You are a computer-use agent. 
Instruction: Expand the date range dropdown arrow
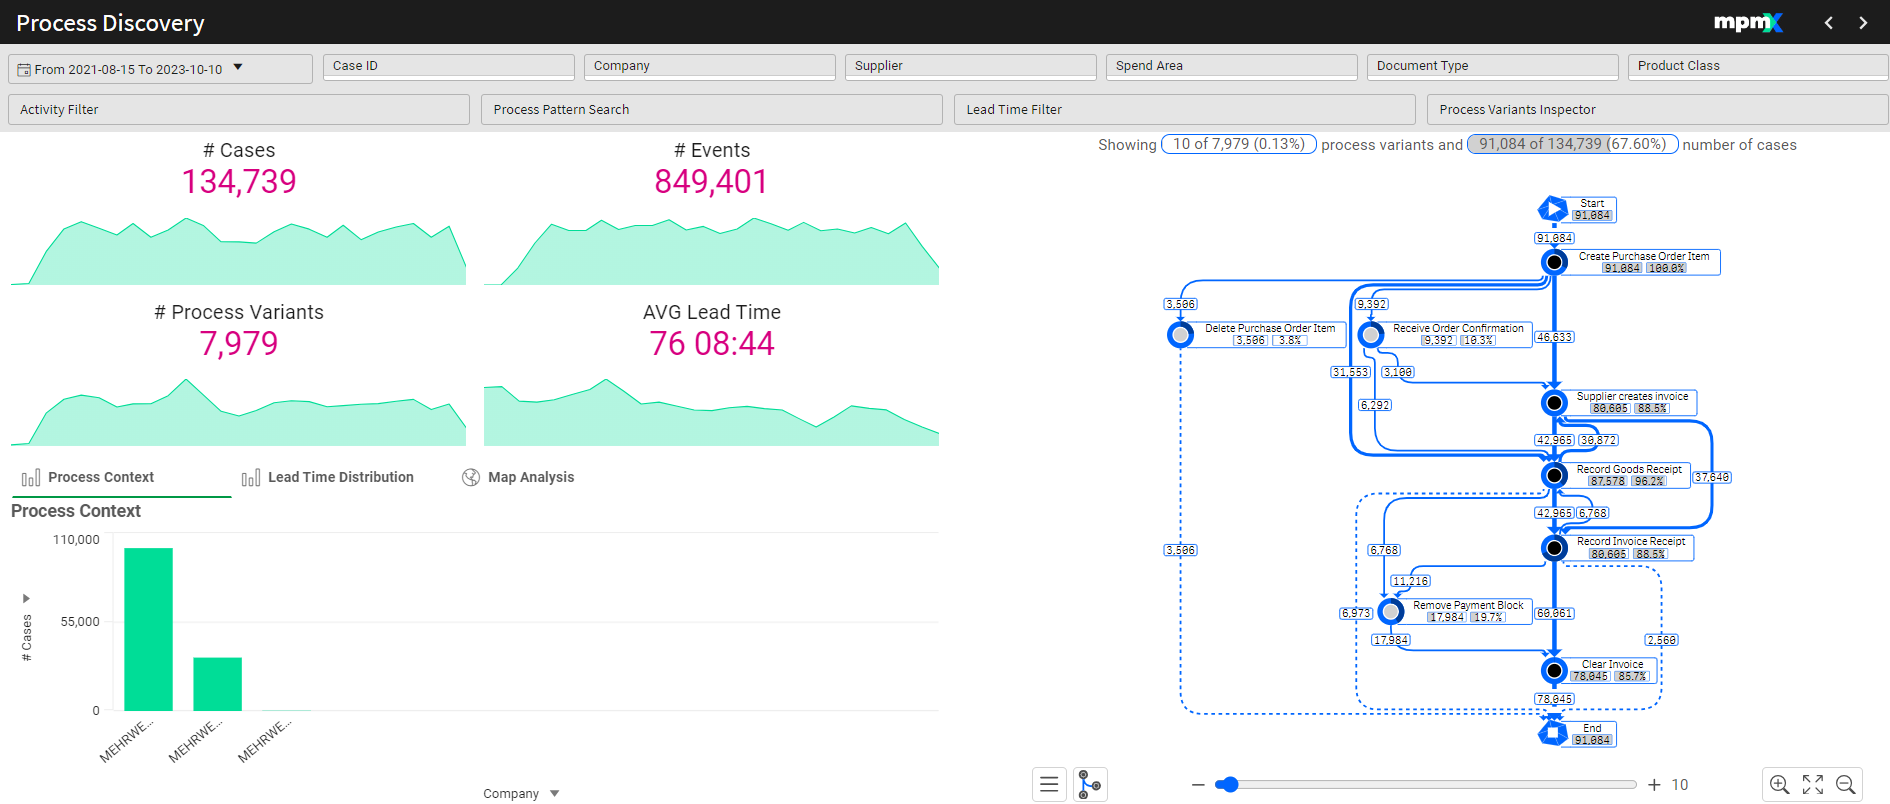tap(238, 68)
